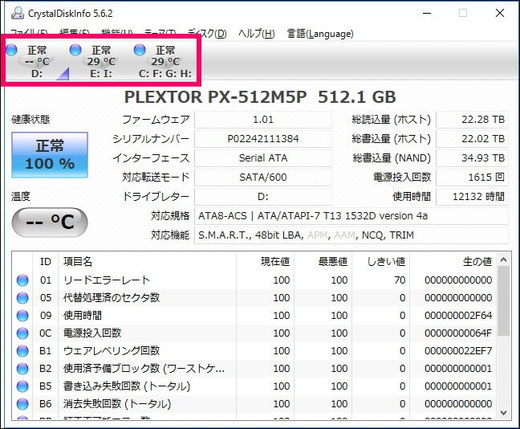Image resolution: width=520 pixels, height=429 pixels.
Task: Open the ディスク(D) menu
Action: [207, 34]
